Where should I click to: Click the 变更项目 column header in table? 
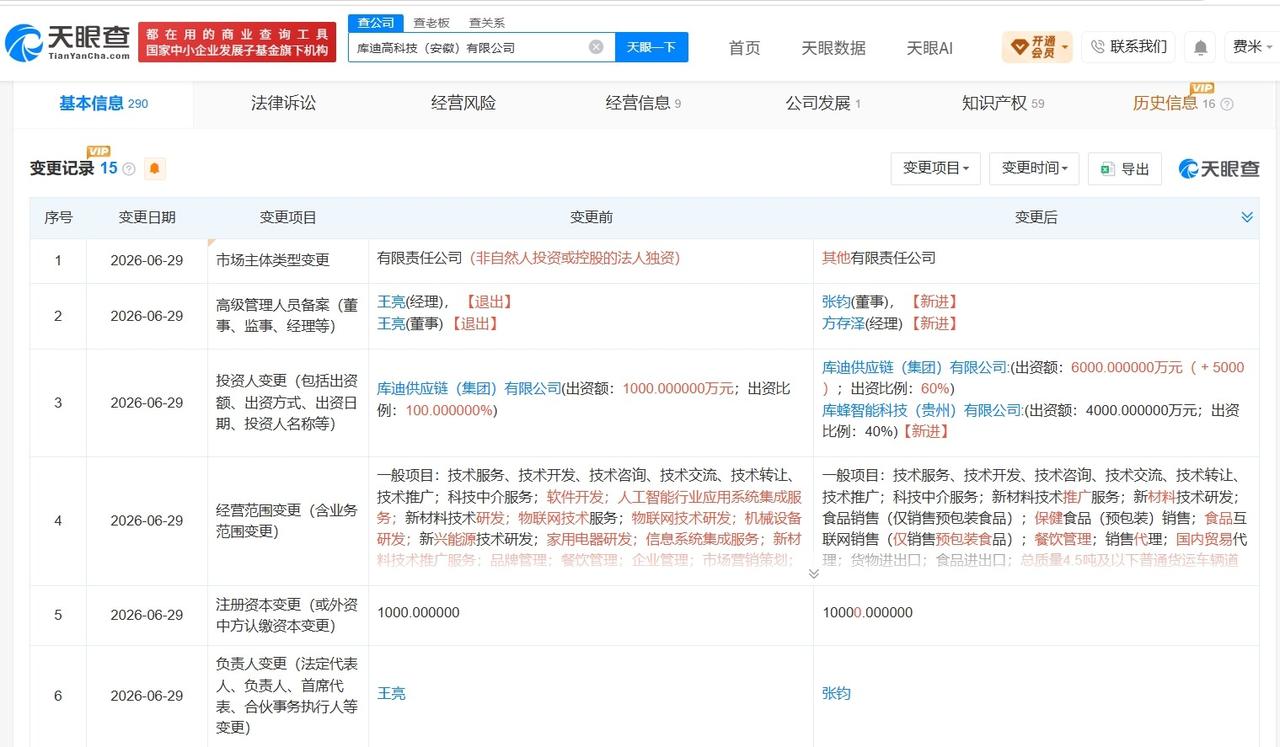[288, 217]
